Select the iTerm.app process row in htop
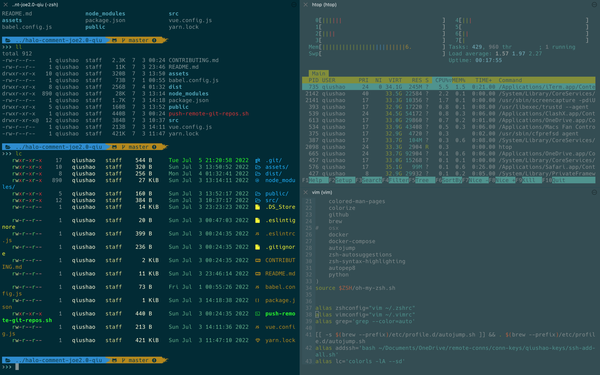 pos(448,87)
